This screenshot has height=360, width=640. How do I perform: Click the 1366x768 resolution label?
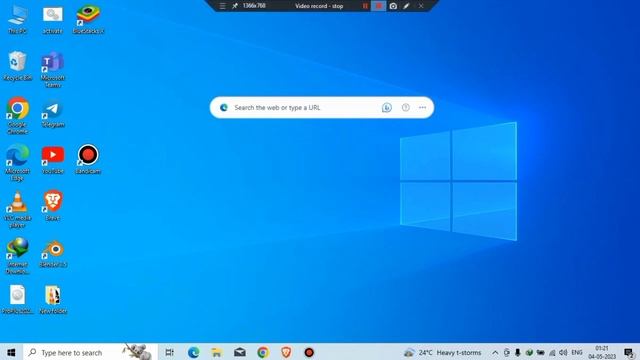click(254, 6)
